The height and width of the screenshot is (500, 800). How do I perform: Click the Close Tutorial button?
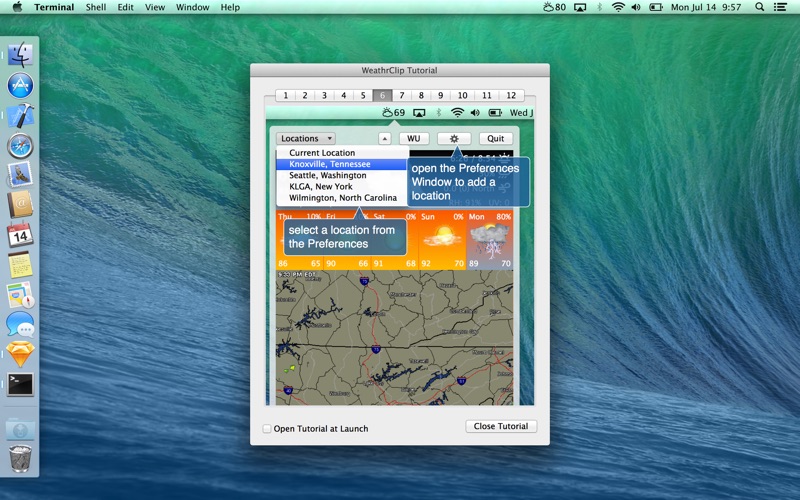[501, 426]
